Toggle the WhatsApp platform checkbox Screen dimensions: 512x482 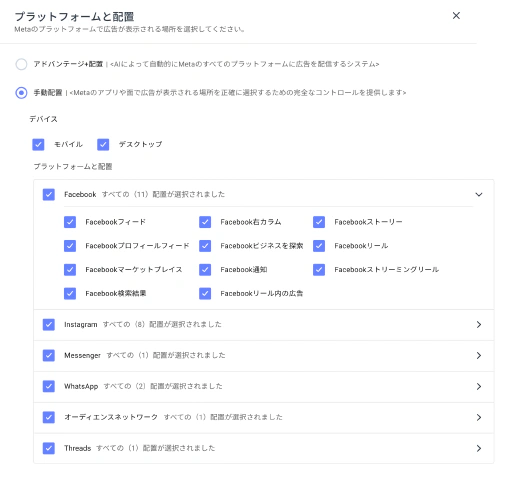[49, 387]
